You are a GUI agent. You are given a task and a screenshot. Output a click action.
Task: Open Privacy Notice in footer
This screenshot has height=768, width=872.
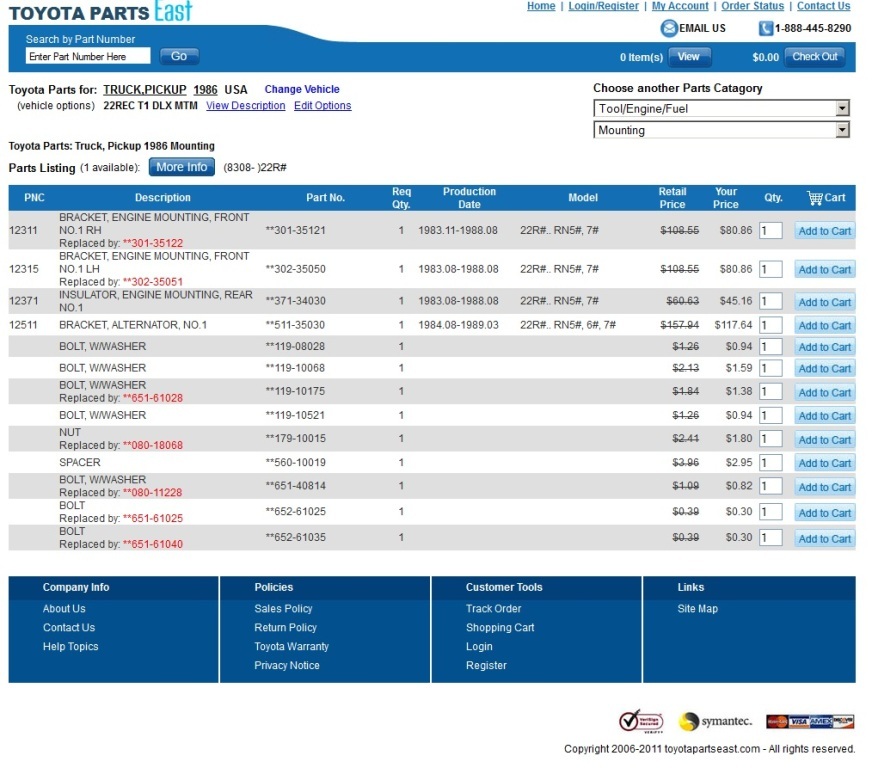pyautogui.click(x=287, y=665)
